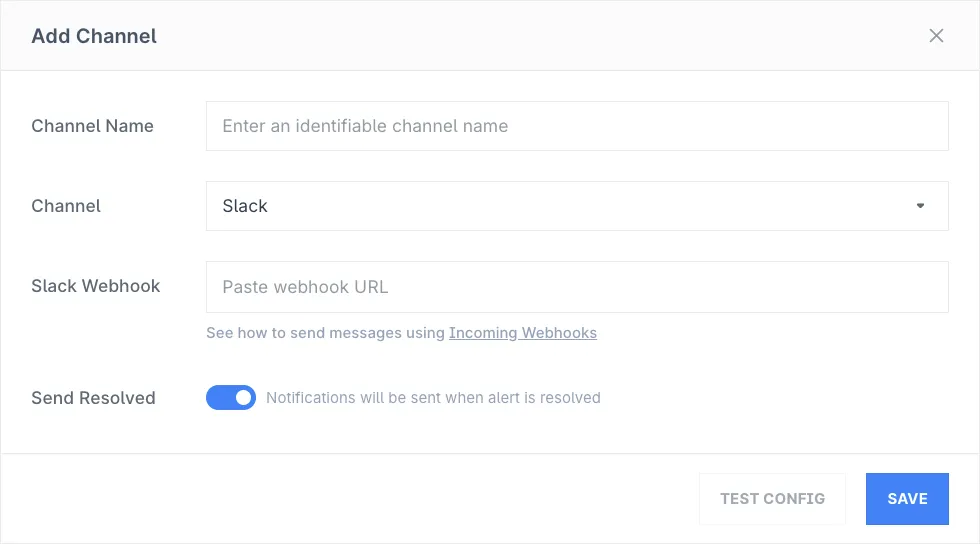This screenshot has width=980, height=544.
Task: Save the new channel
Action: coord(906,499)
